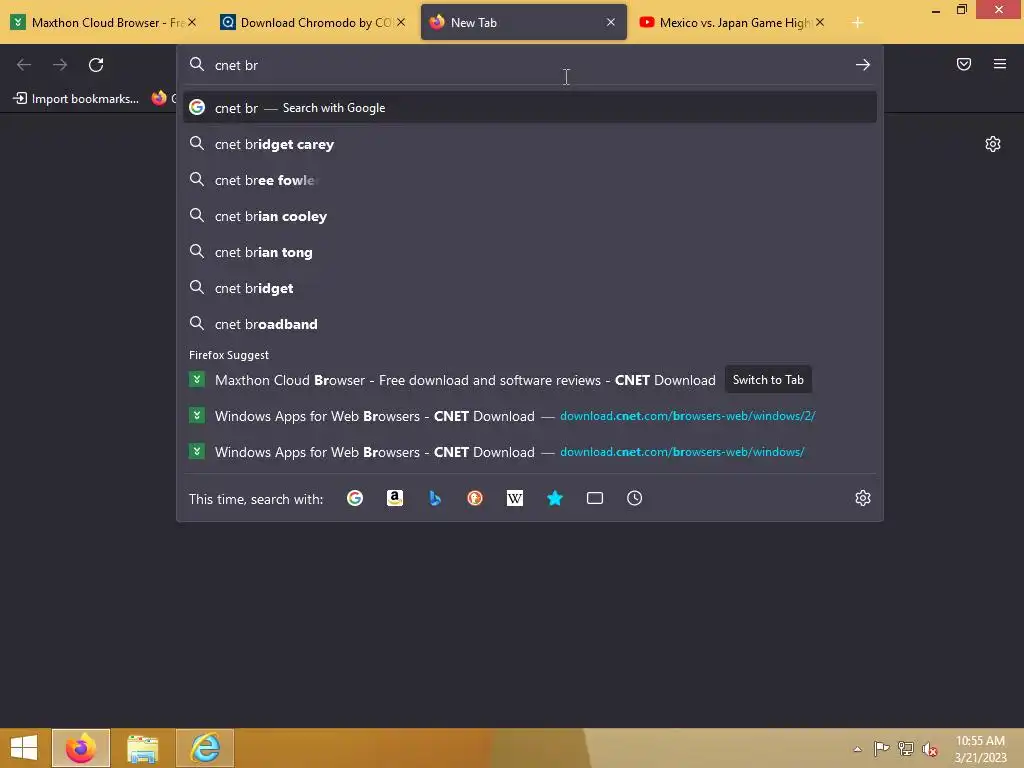The image size is (1024, 768).
Task: Select the 'cnet bridget' suggestion
Action: (x=530, y=288)
